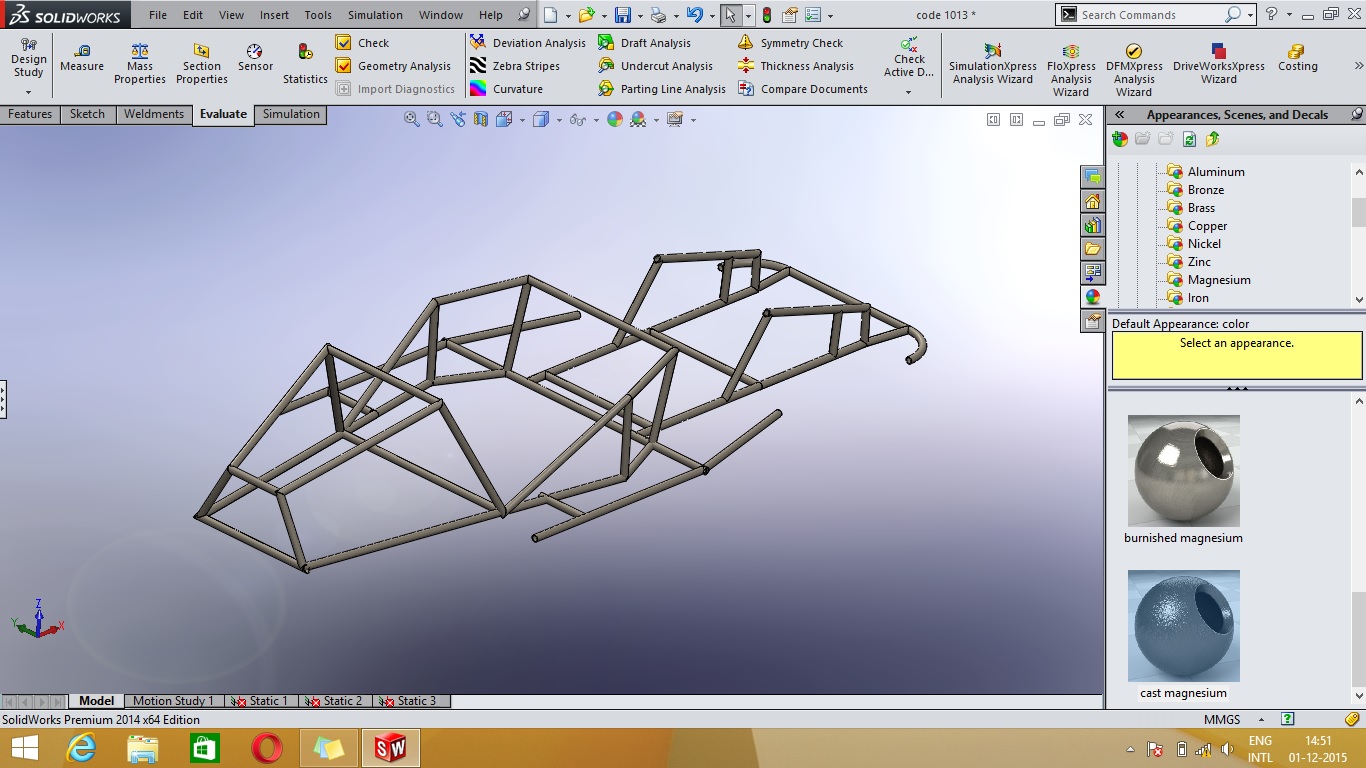Open Section Properties
The height and width of the screenshot is (768, 1366).
[x=202, y=64]
